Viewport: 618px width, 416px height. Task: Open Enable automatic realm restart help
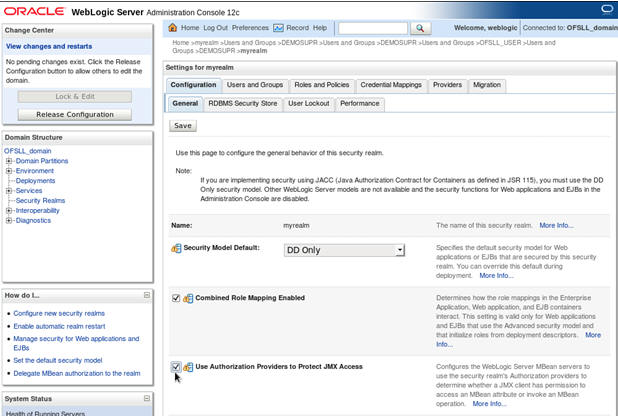tap(60, 326)
